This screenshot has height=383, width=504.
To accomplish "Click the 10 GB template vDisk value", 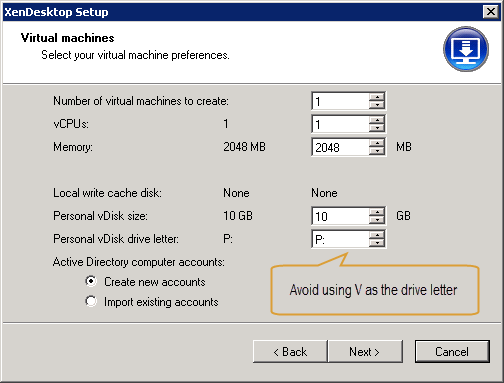I will point(238,216).
